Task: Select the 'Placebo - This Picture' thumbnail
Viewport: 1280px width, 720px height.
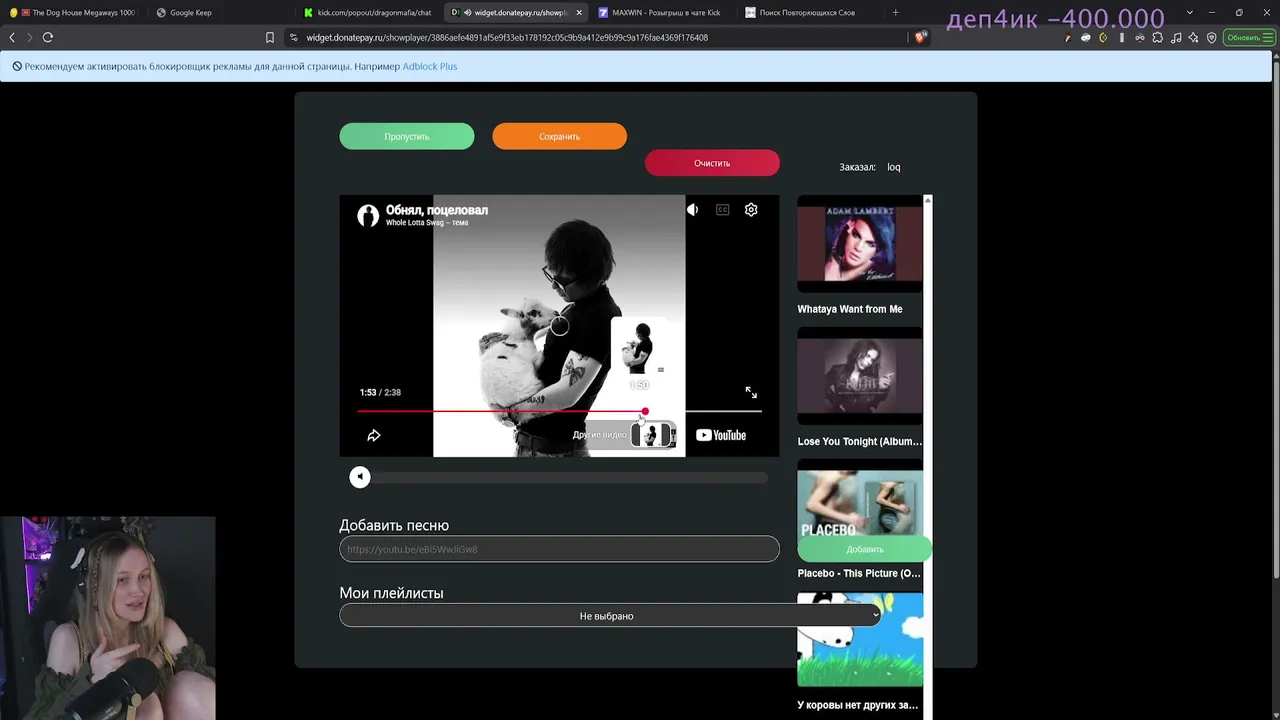Action: click(x=860, y=498)
